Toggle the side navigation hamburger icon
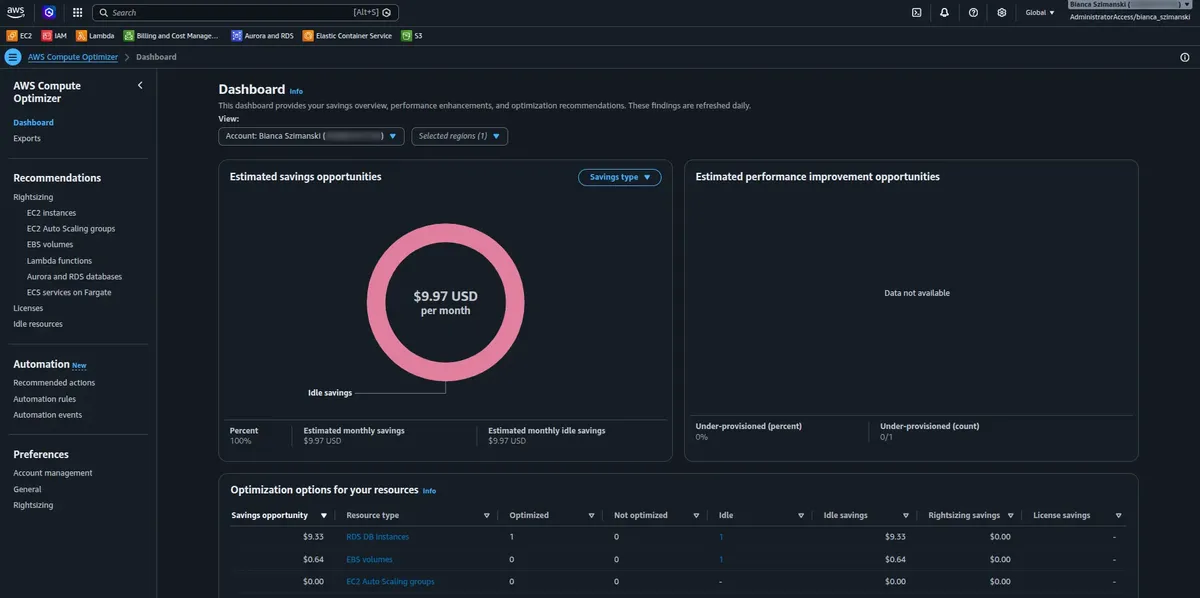 (13, 57)
